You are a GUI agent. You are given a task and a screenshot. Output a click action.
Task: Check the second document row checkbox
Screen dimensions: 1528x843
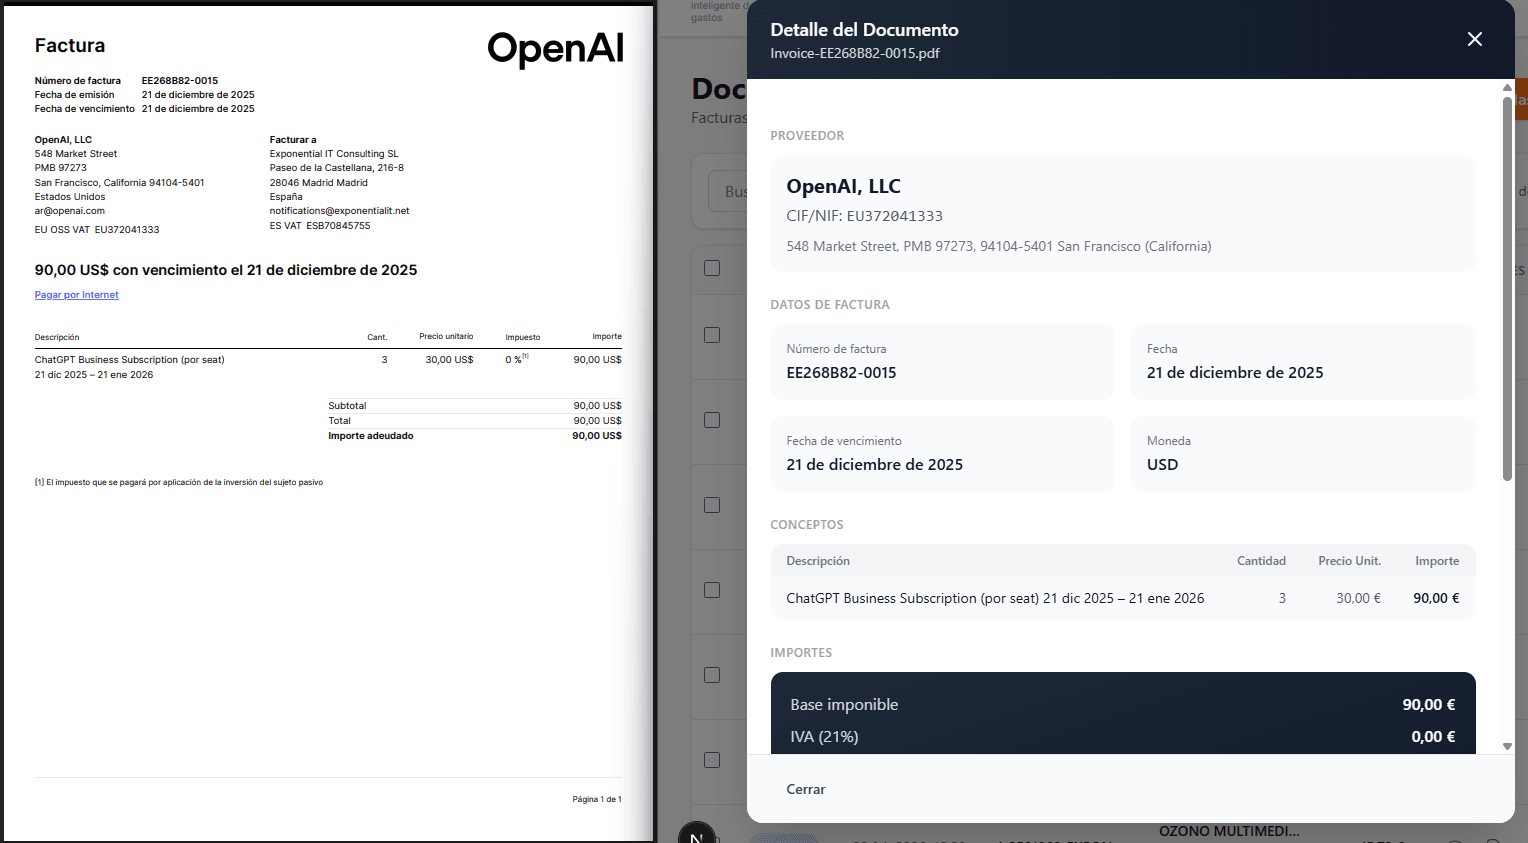click(712, 420)
